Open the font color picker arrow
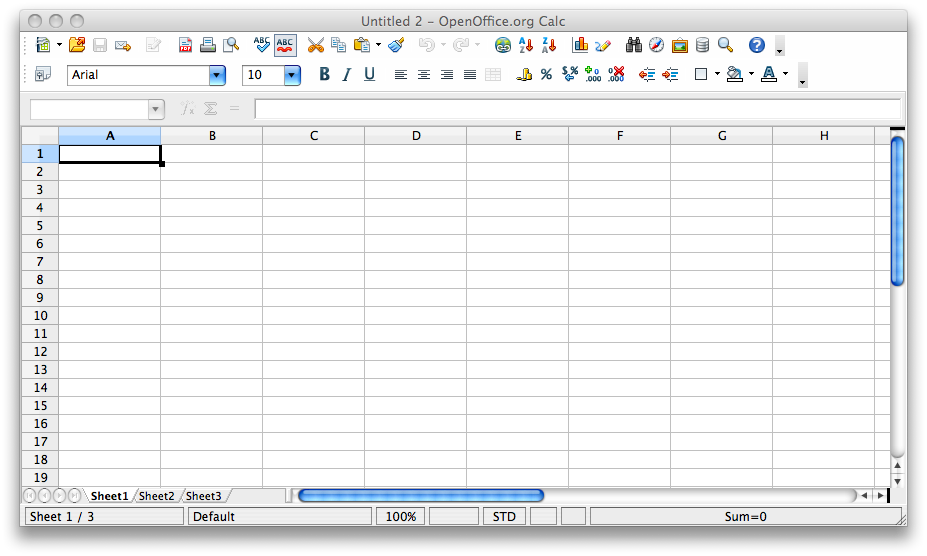 (x=785, y=74)
